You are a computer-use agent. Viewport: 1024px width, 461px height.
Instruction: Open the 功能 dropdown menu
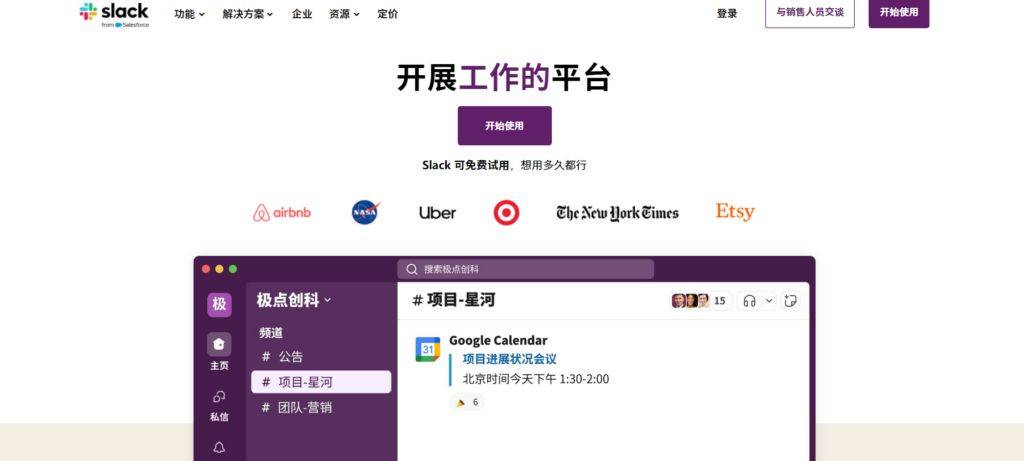click(x=189, y=14)
